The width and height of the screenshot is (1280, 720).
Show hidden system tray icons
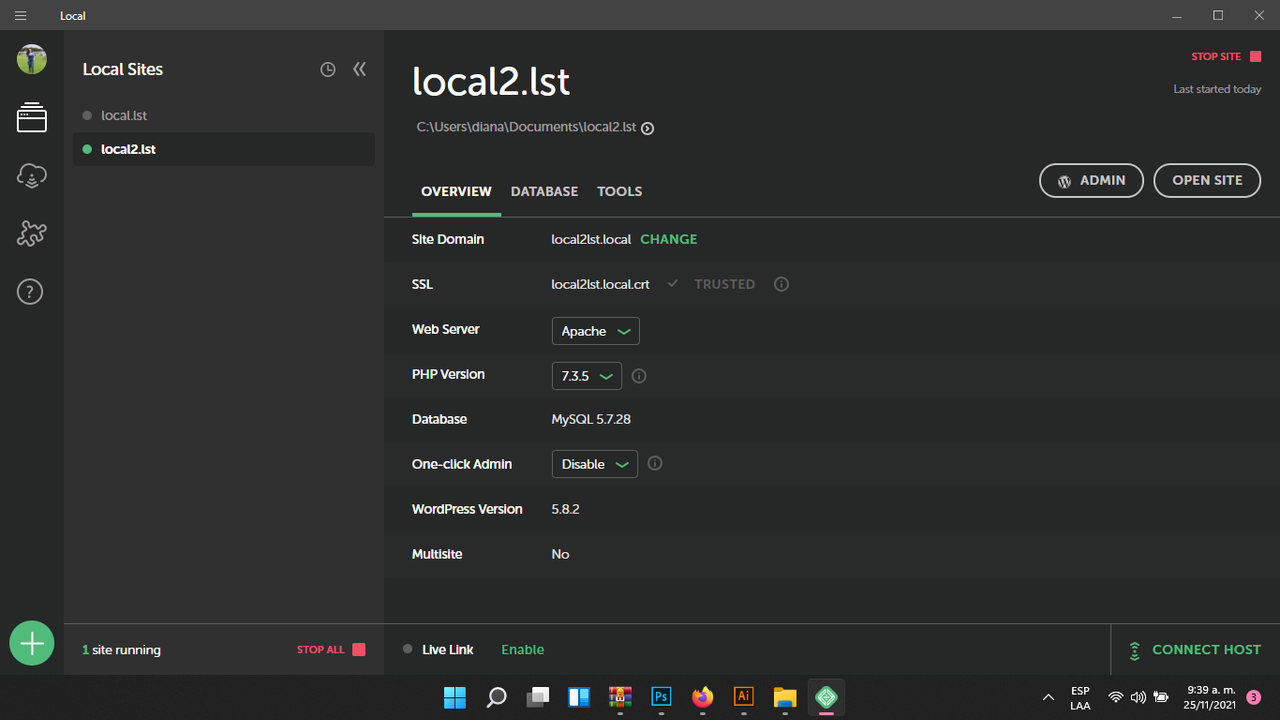coord(1048,697)
